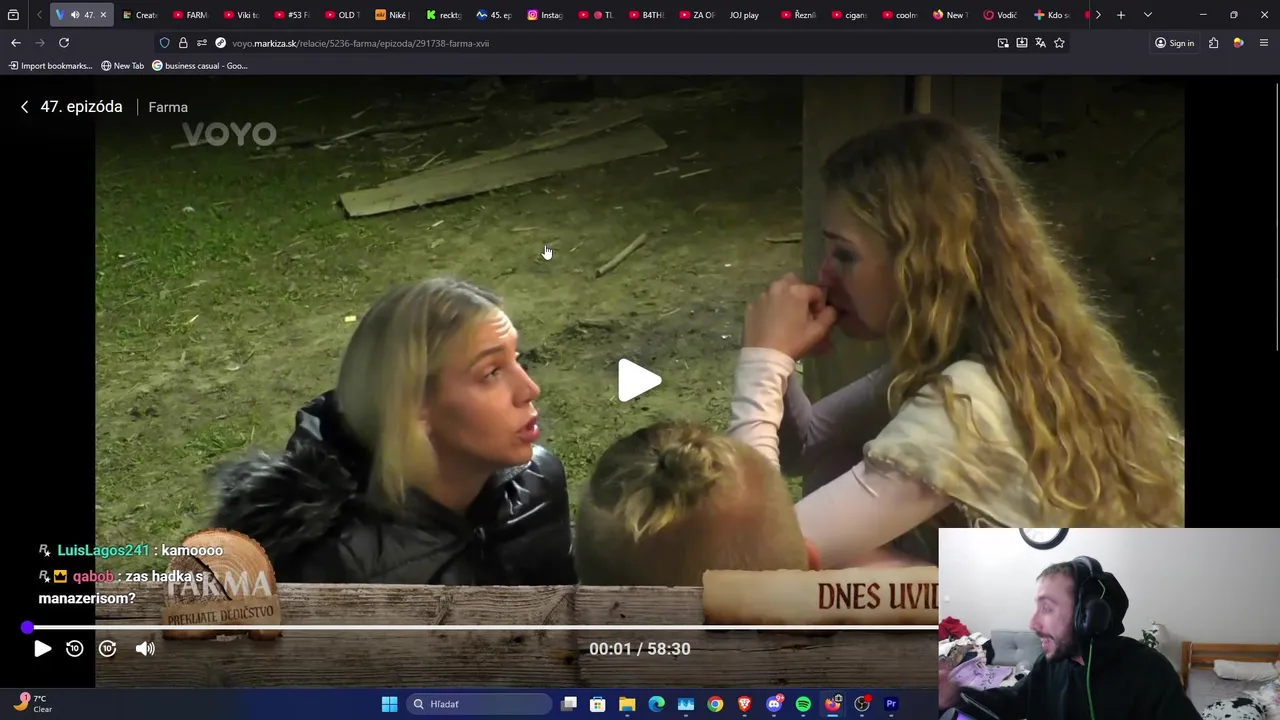Open the browser hamburger menu
1280x720 pixels.
[x=1264, y=43]
